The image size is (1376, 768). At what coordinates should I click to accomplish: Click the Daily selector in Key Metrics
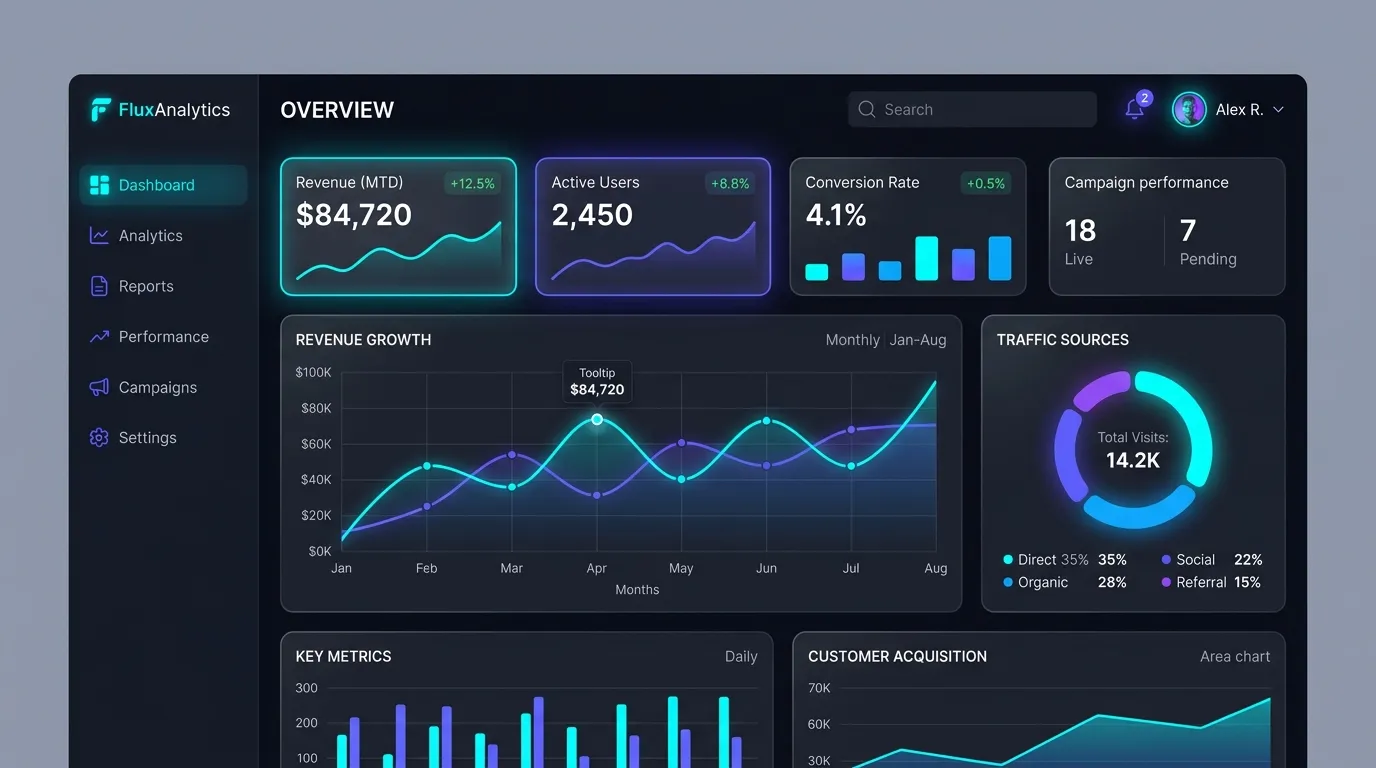click(741, 657)
